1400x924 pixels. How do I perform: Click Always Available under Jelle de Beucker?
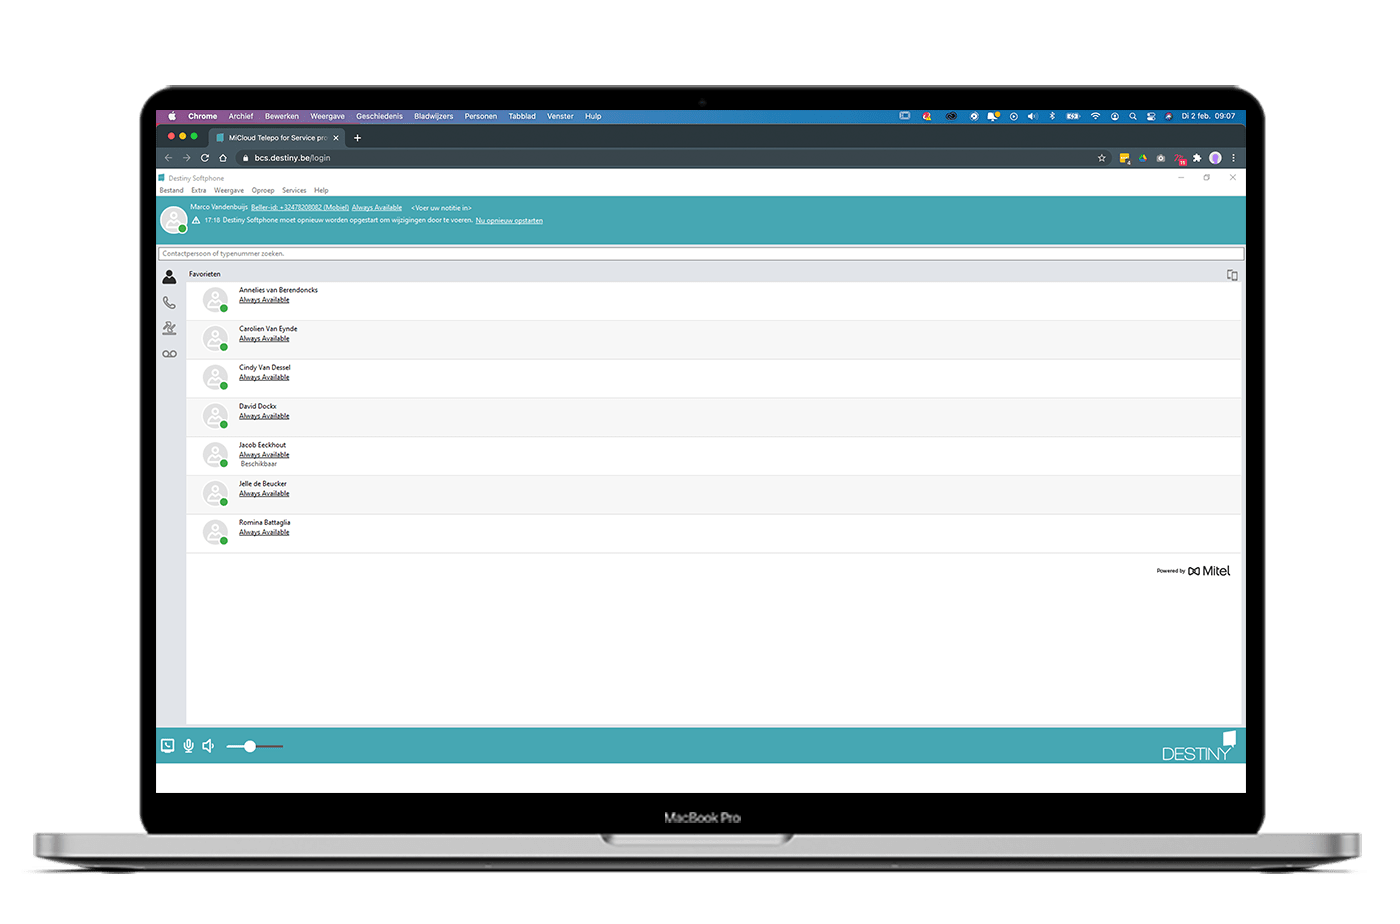pos(264,493)
